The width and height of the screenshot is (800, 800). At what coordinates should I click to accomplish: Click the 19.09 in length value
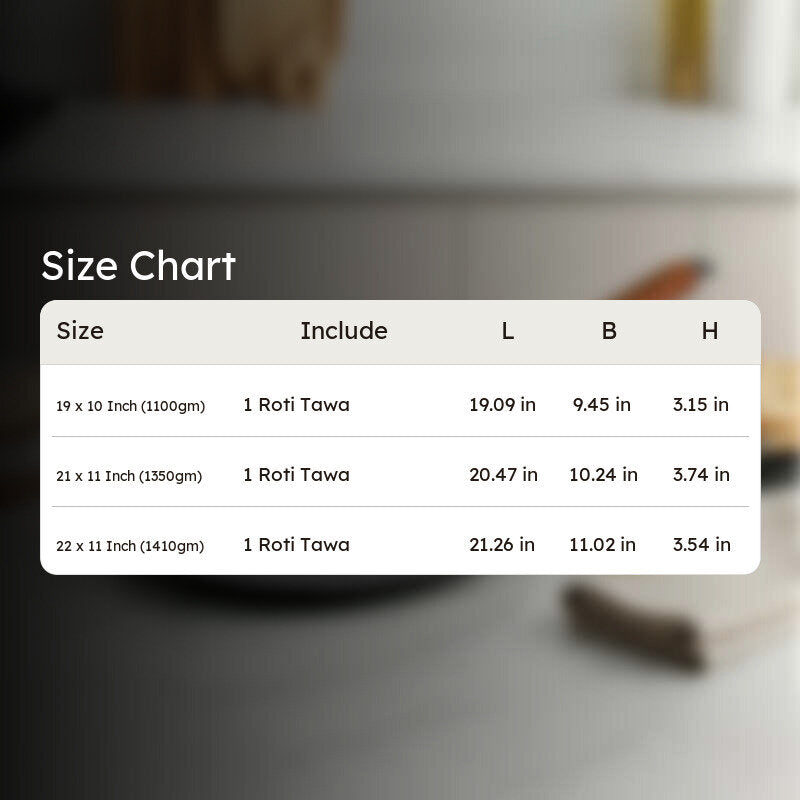(503, 405)
